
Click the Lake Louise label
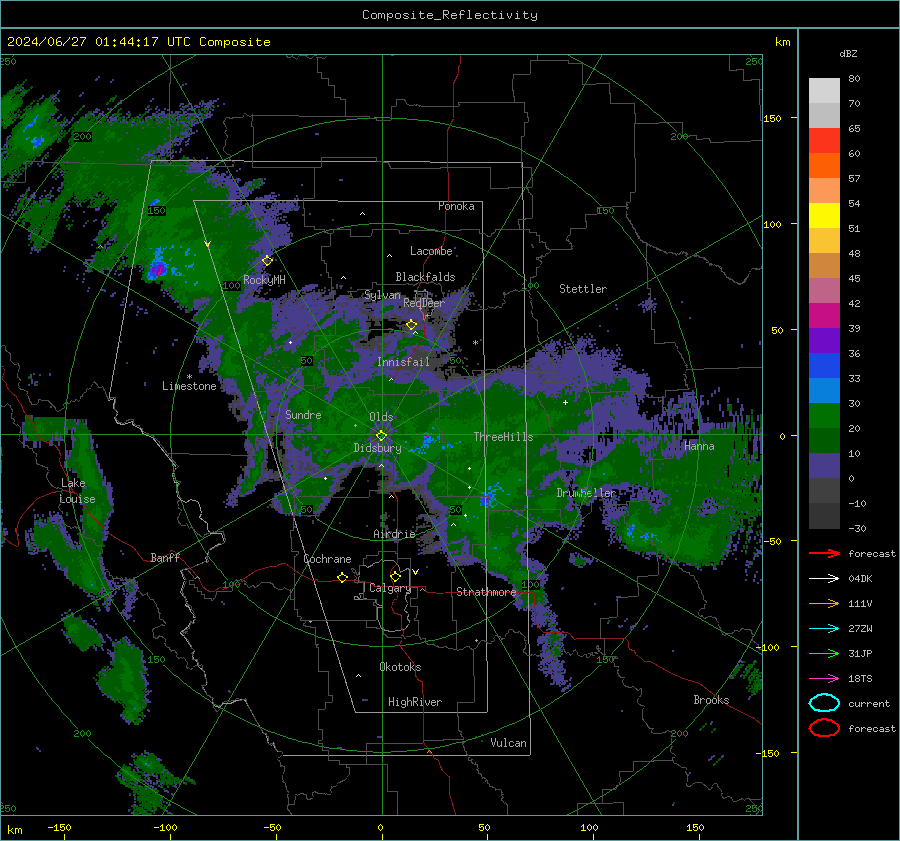point(77,491)
